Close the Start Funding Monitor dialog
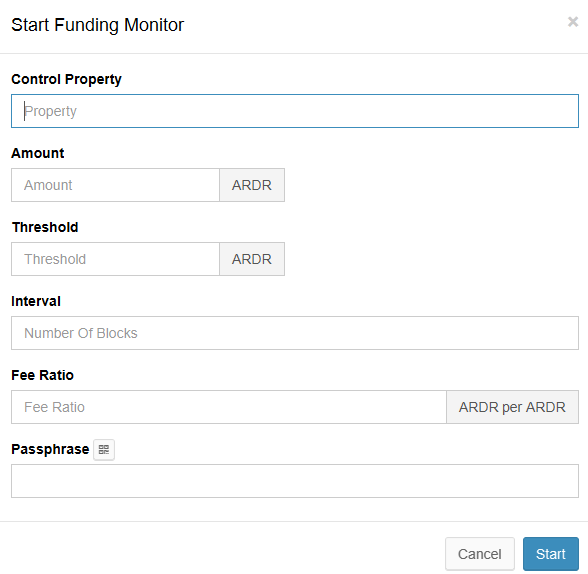The height and width of the screenshot is (574, 588). coord(573,22)
